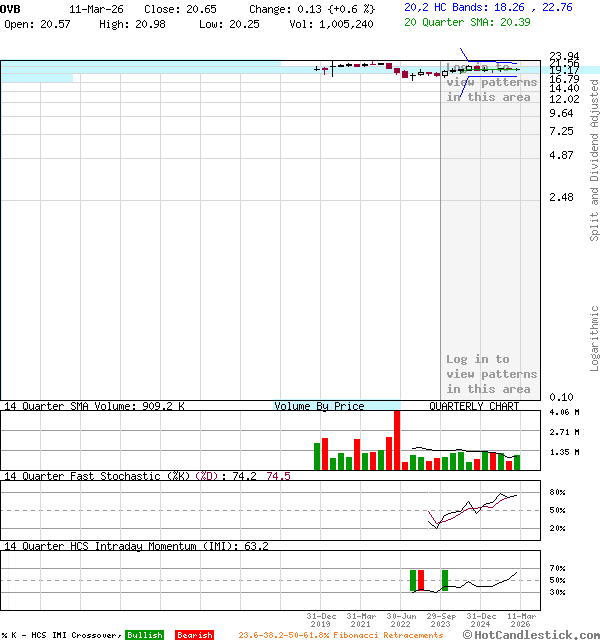Click the first green IMI crossover bar

click(413, 580)
